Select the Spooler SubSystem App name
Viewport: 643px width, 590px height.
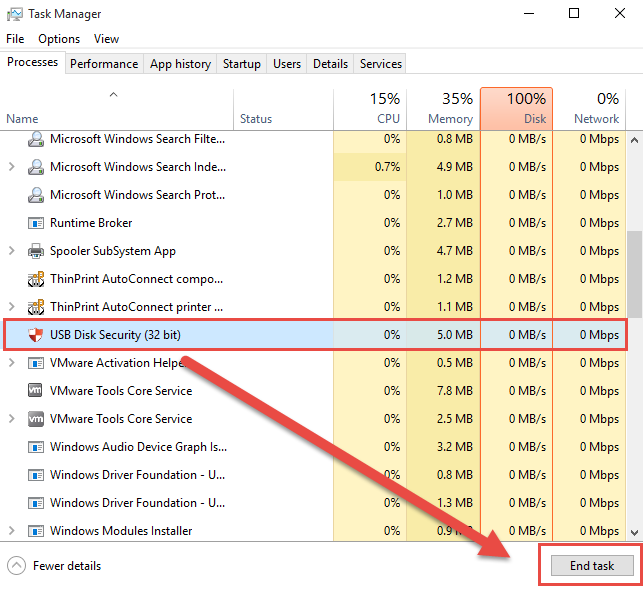113,251
